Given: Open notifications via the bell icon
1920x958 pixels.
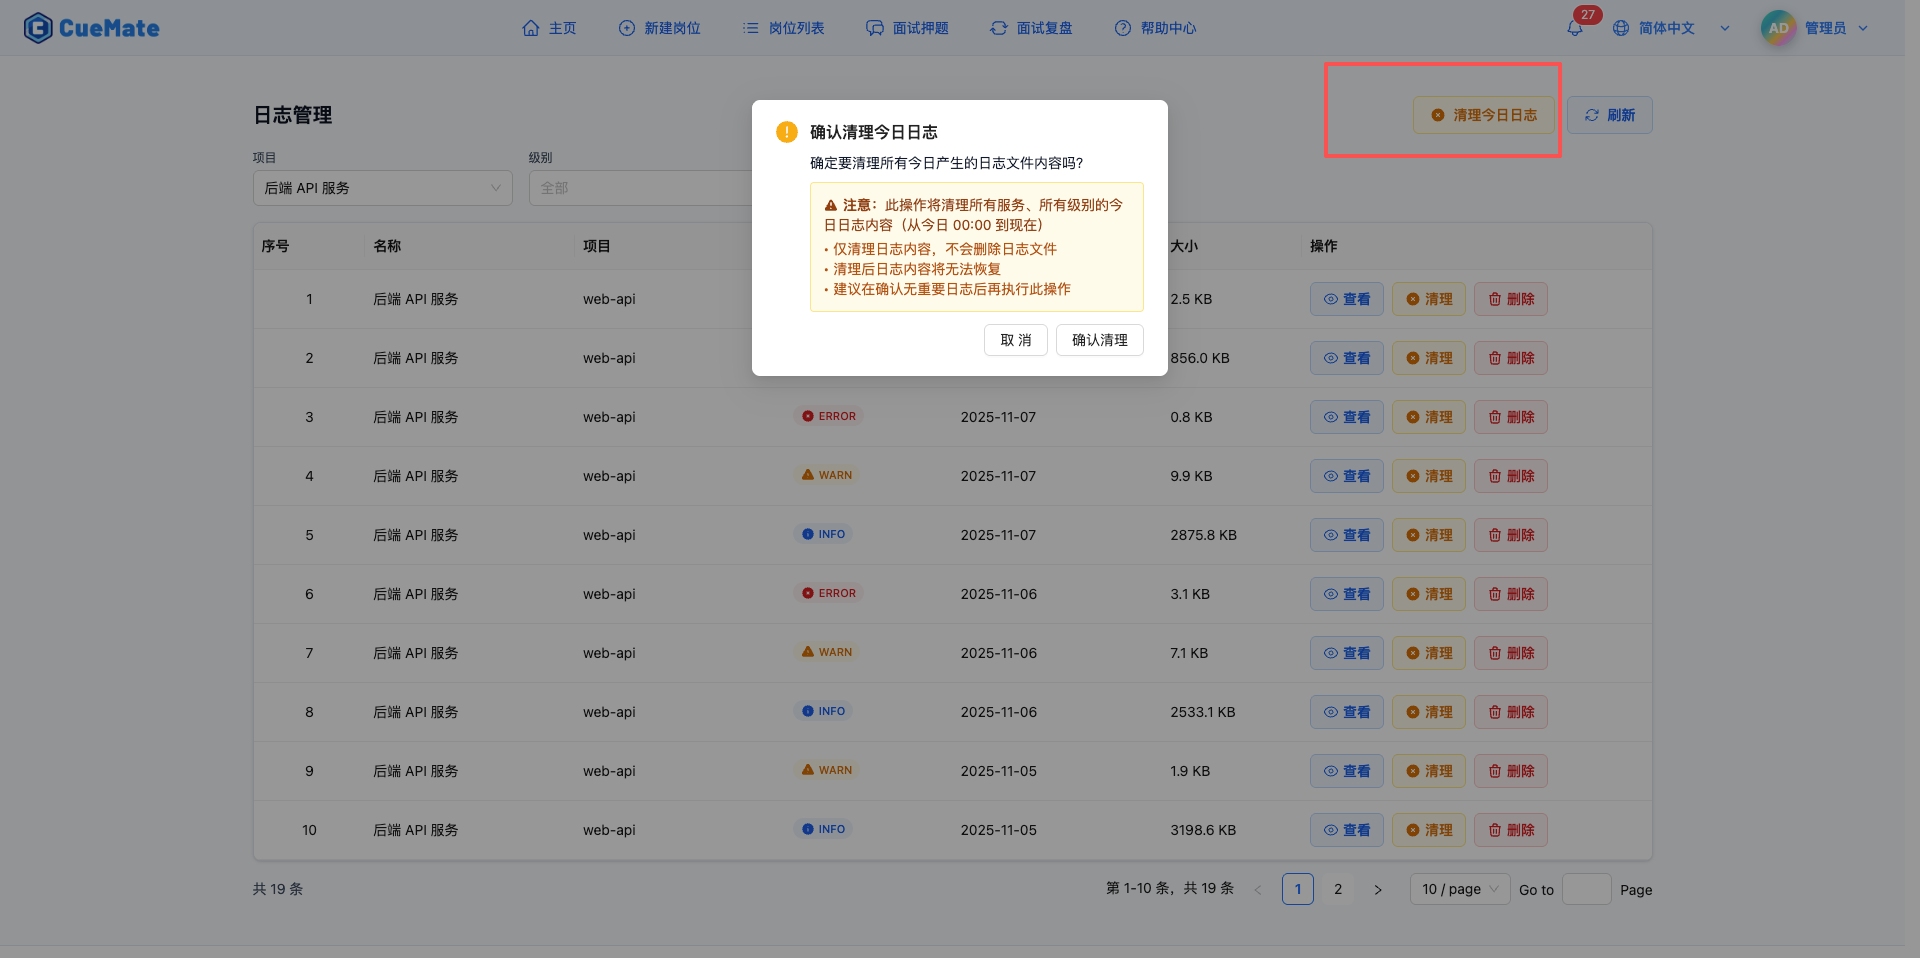Looking at the screenshot, I should pyautogui.click(x=1573, y=27).
